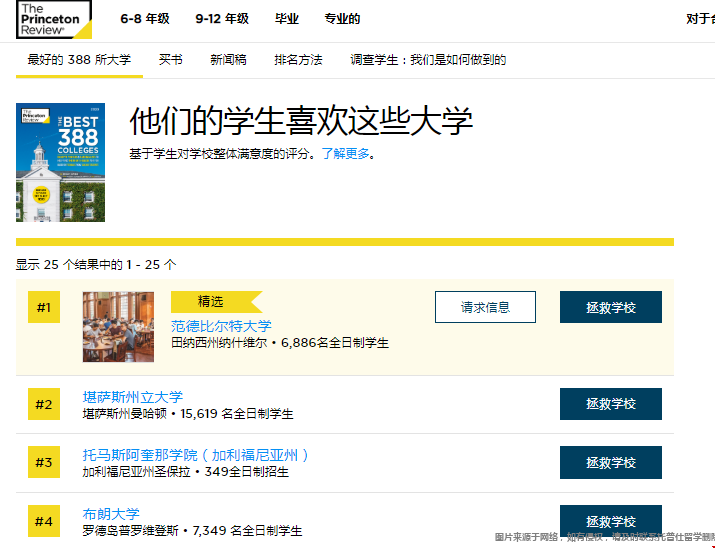
Task: Click the 精选 featured ribbon
Action: [217, 302]
